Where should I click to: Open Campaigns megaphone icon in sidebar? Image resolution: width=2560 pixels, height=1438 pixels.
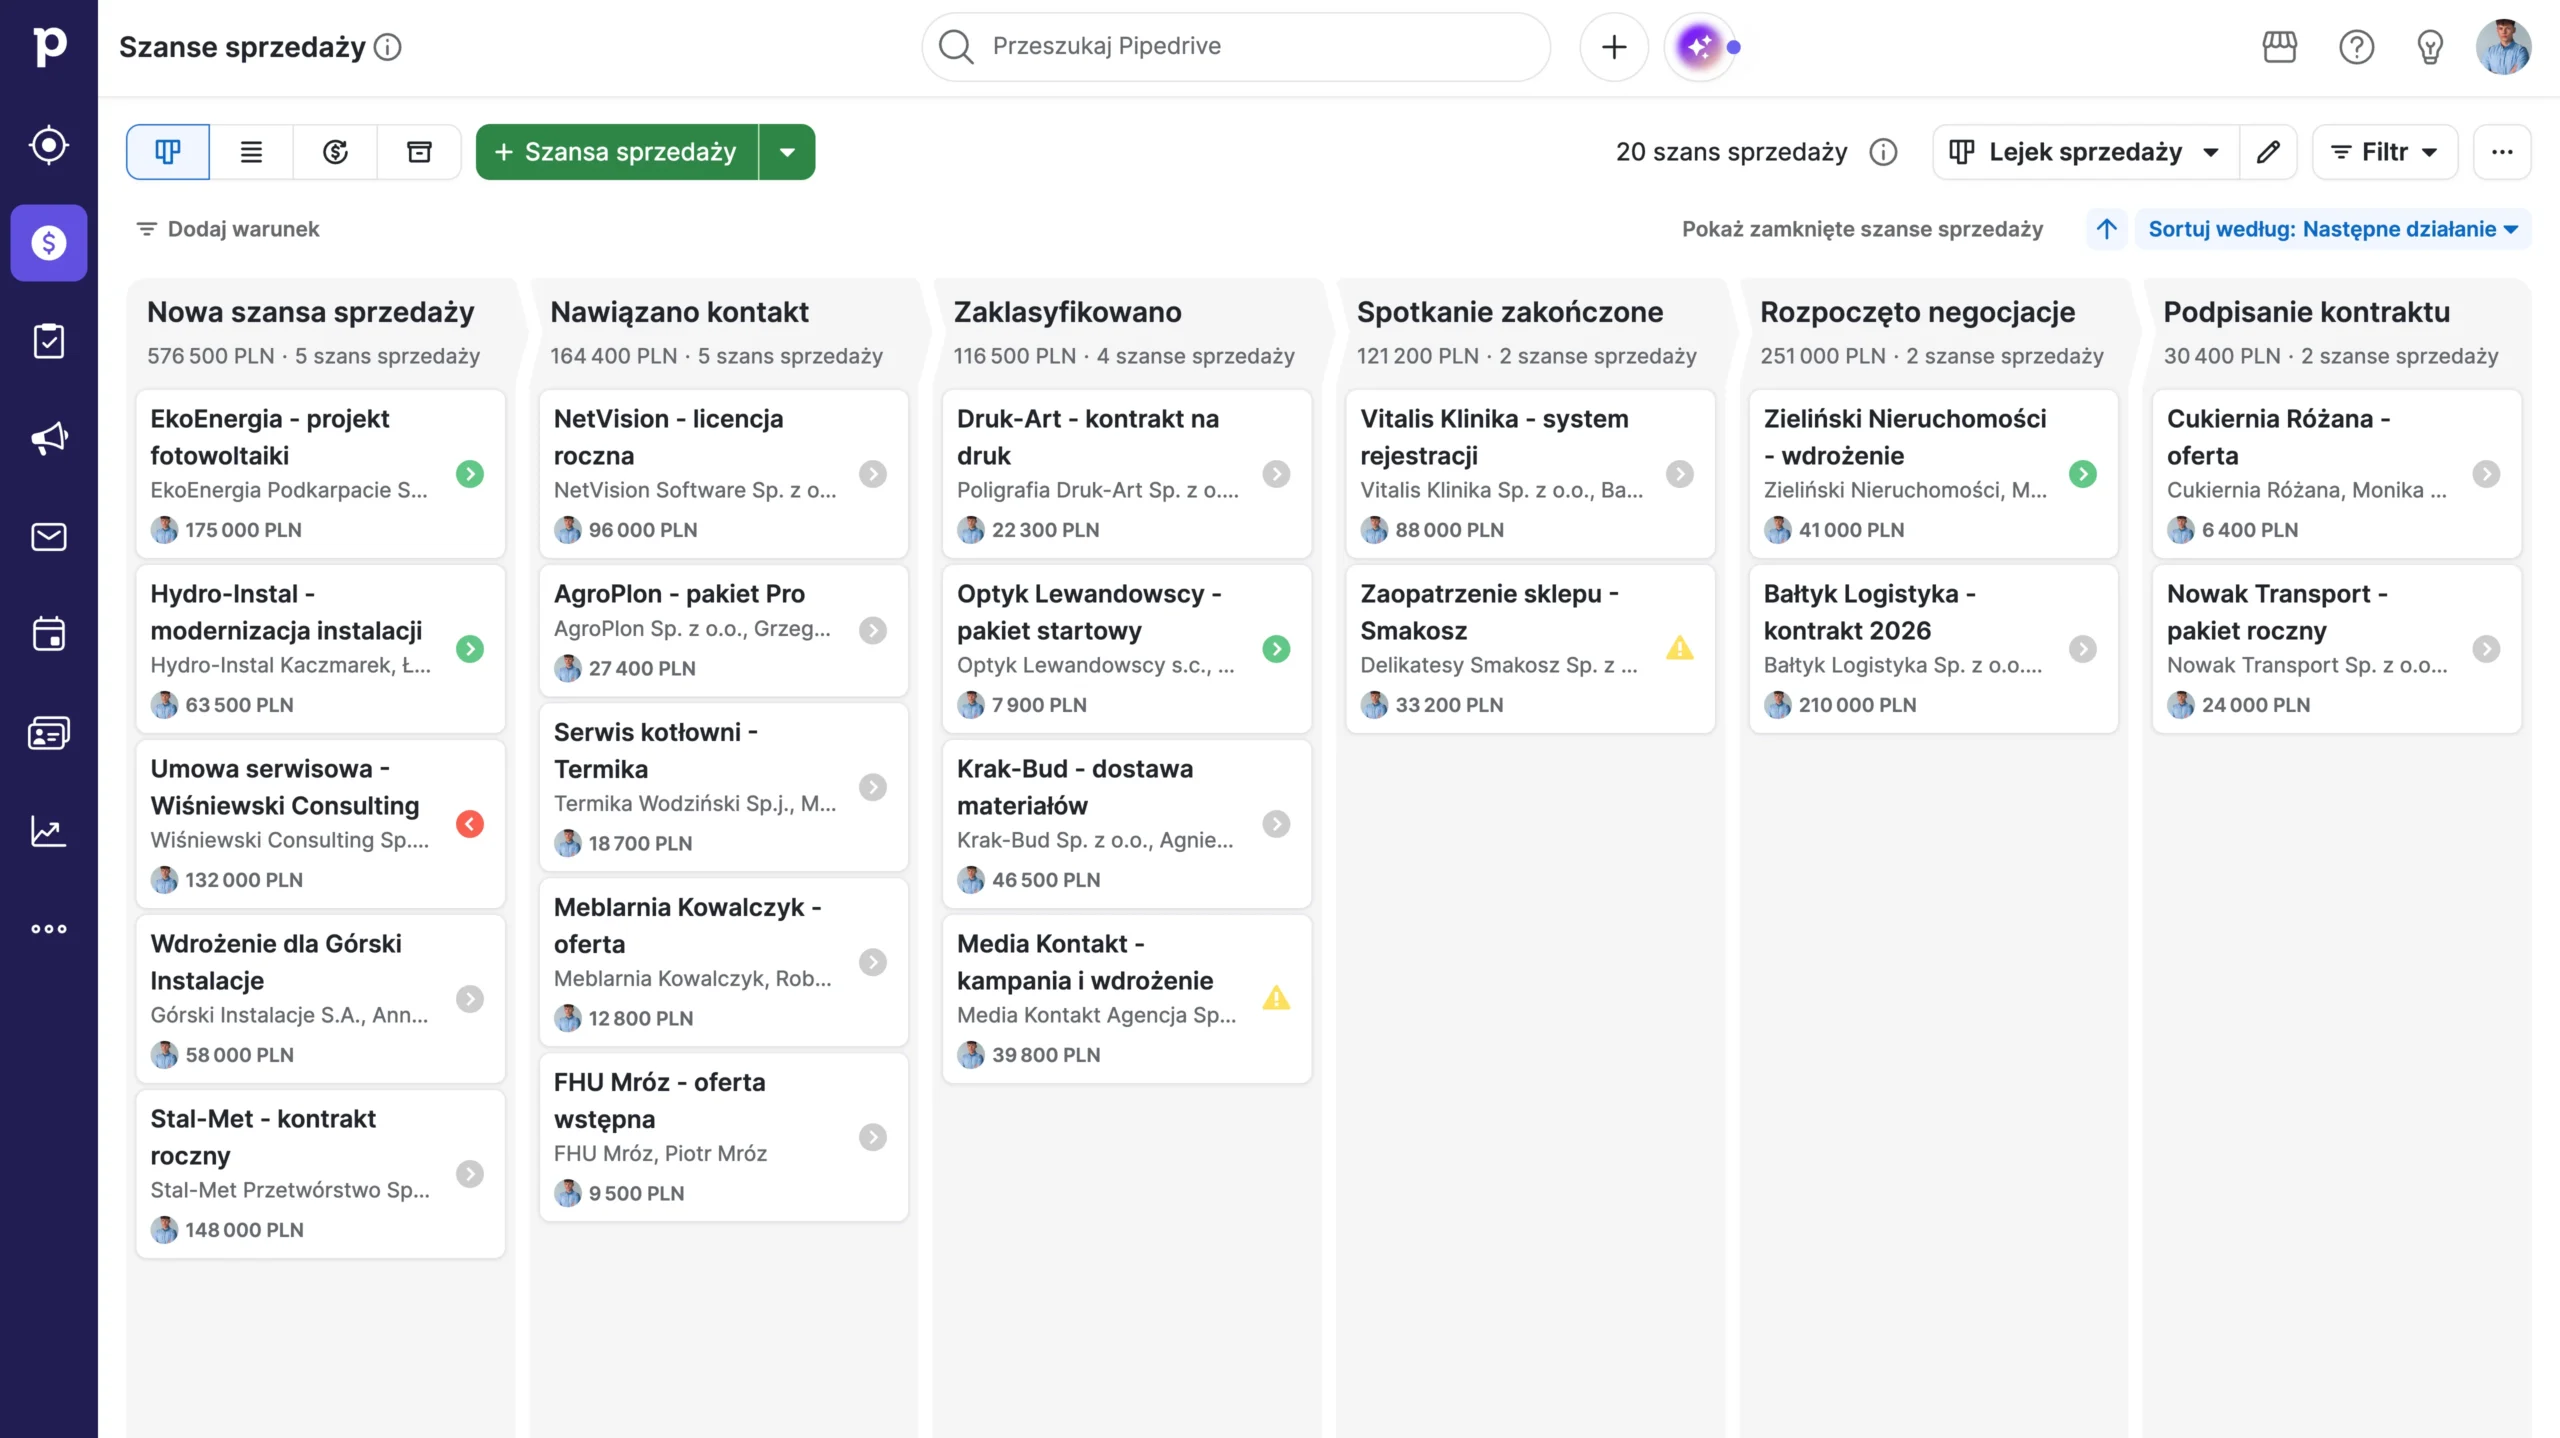coord(49,438)
